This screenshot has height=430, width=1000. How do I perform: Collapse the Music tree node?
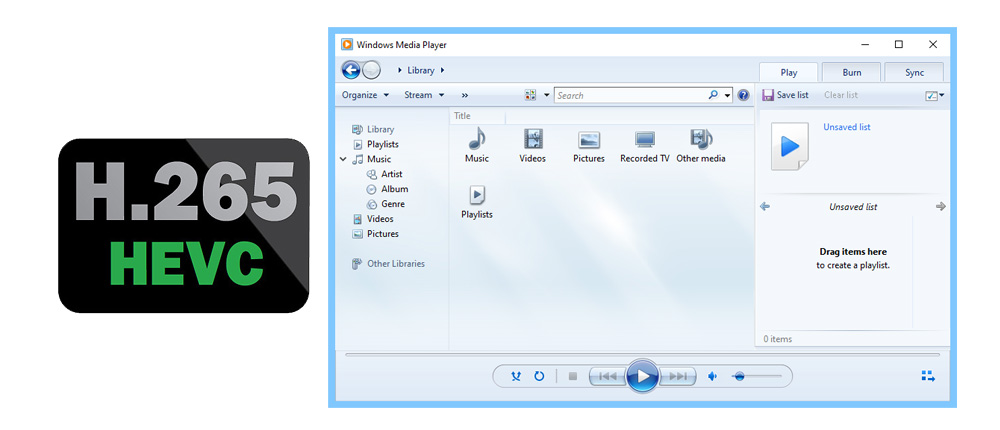[x=344, y=159]
